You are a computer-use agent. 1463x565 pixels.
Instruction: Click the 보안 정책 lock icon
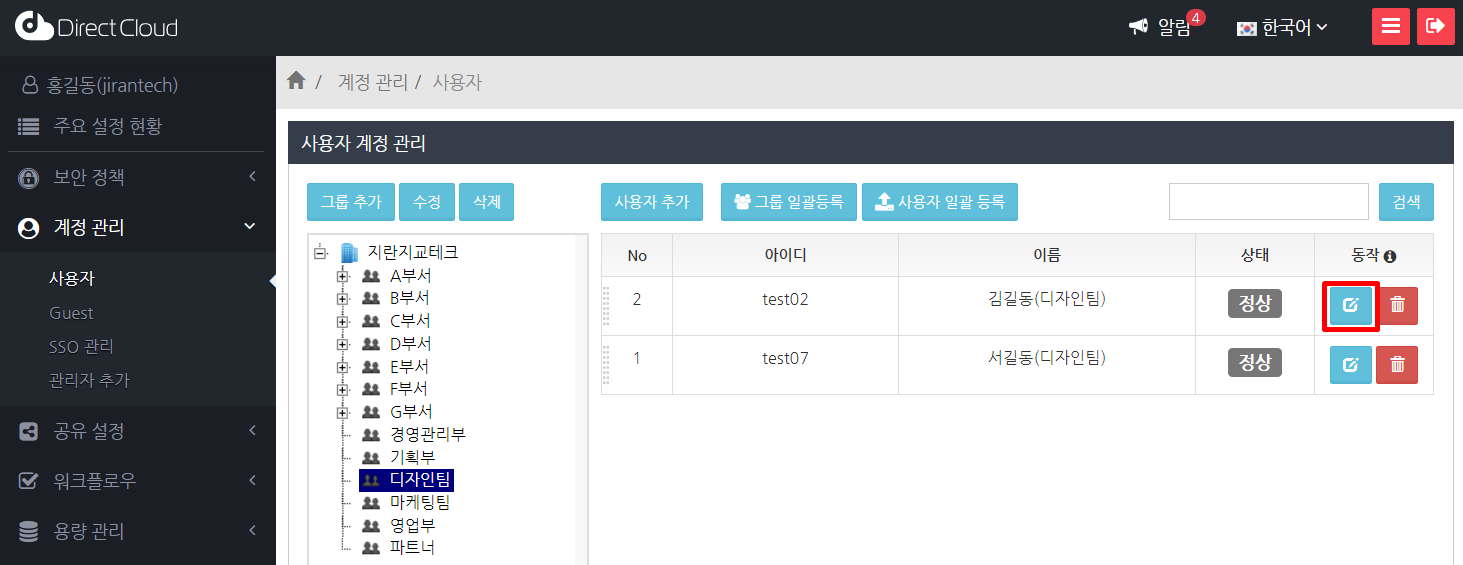pyautogui.click(x=29, y=178)
